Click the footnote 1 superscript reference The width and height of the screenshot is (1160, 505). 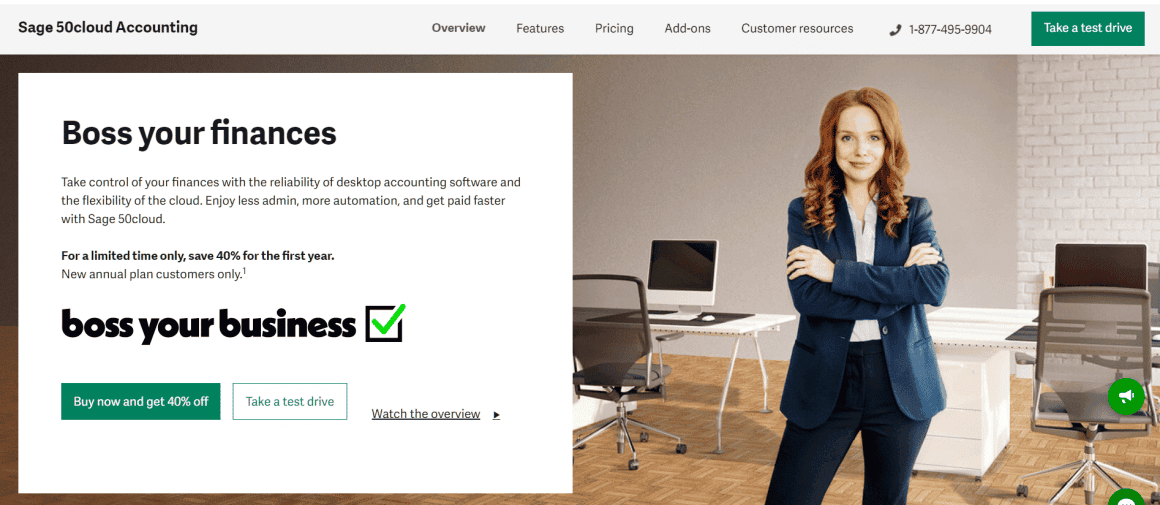[244, 271]
